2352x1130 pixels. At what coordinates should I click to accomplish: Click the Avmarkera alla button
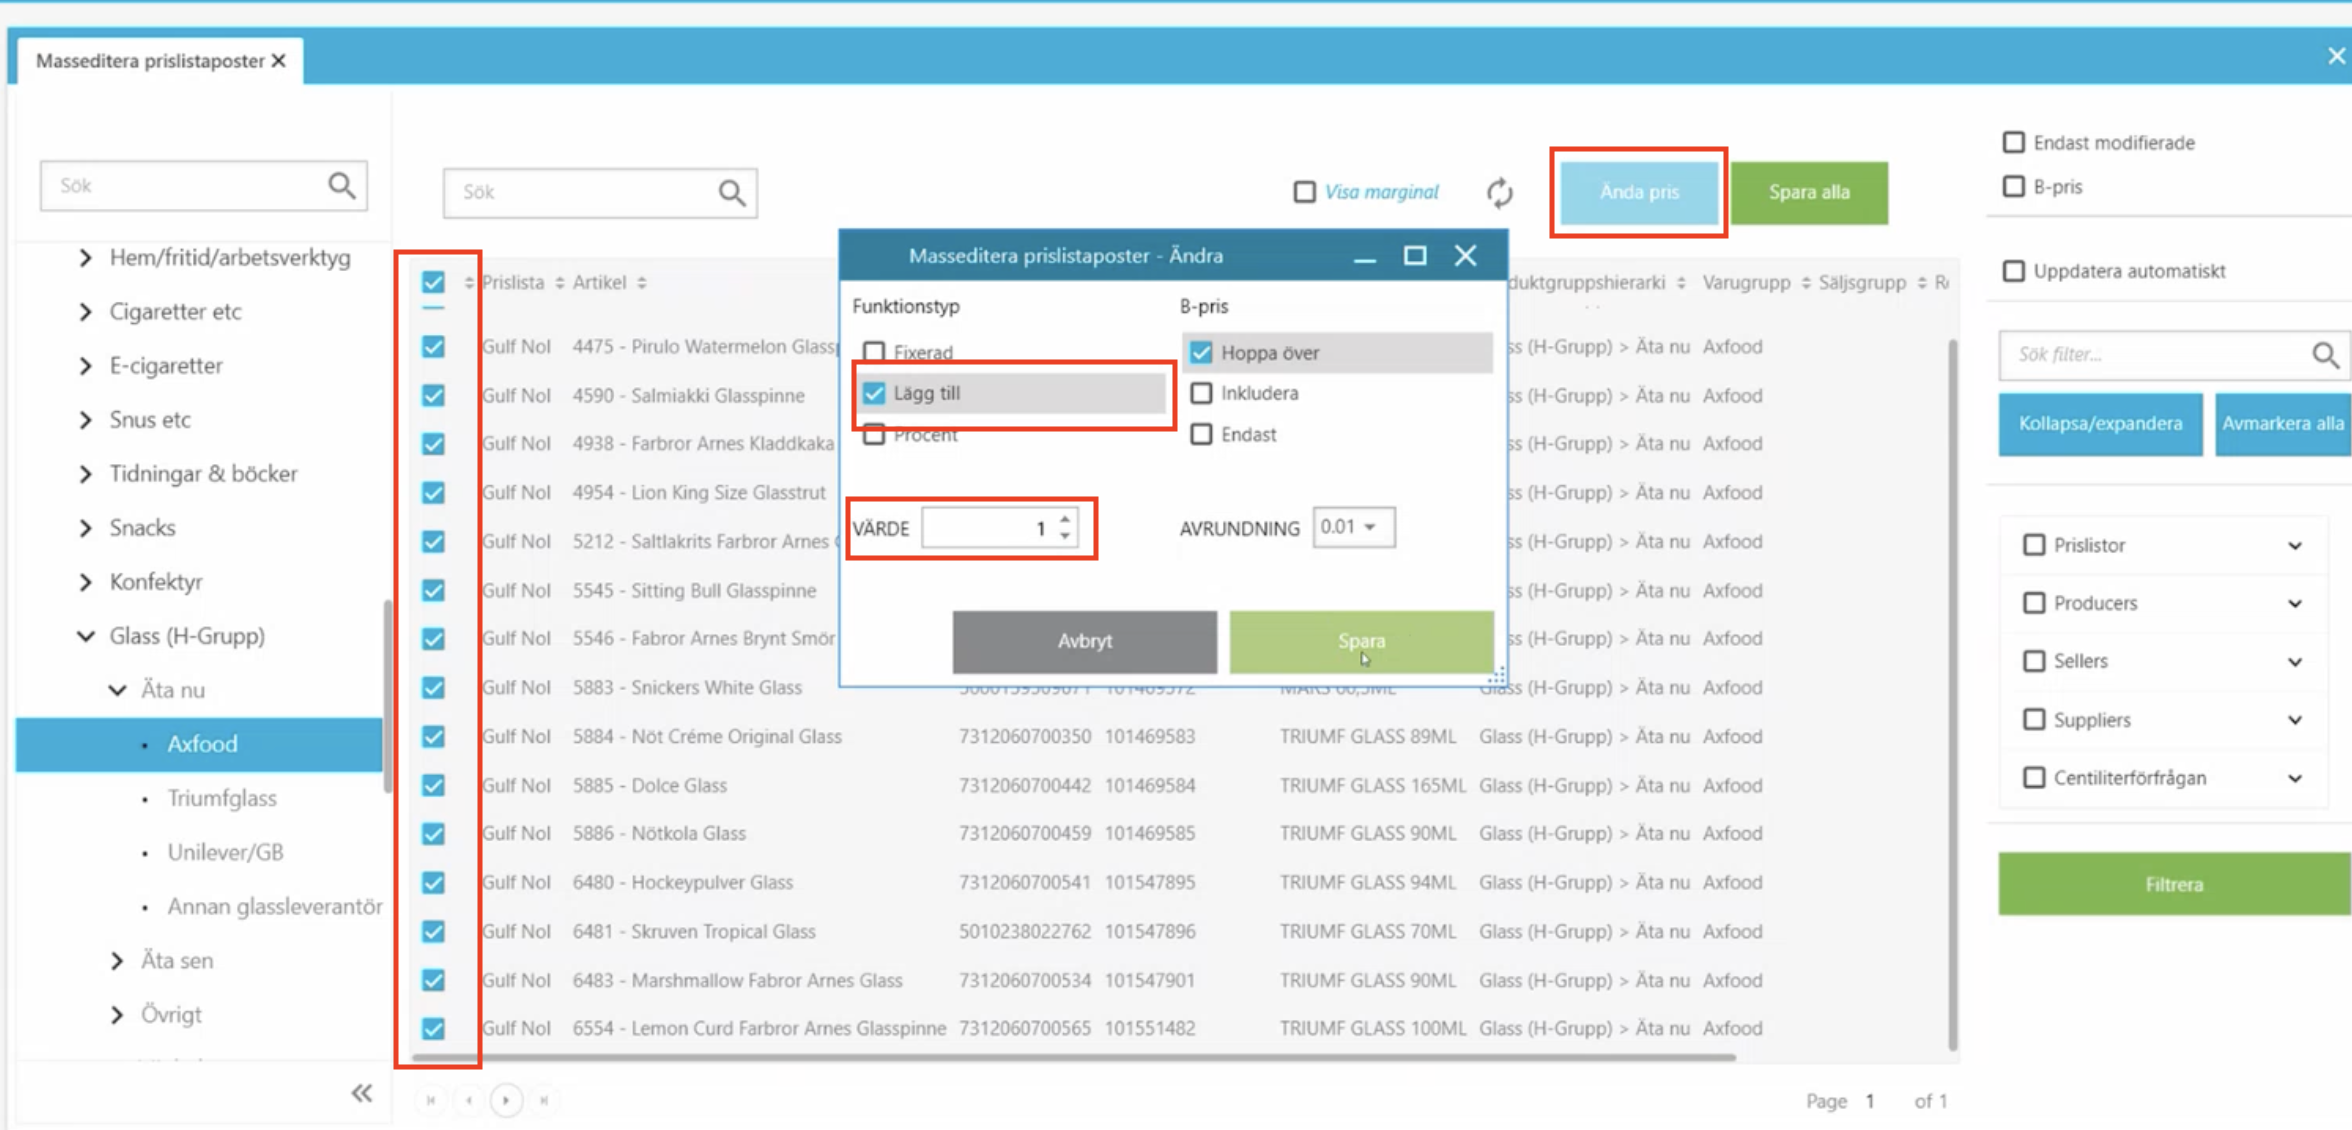pyautogui.click(x=2283, y=424)
